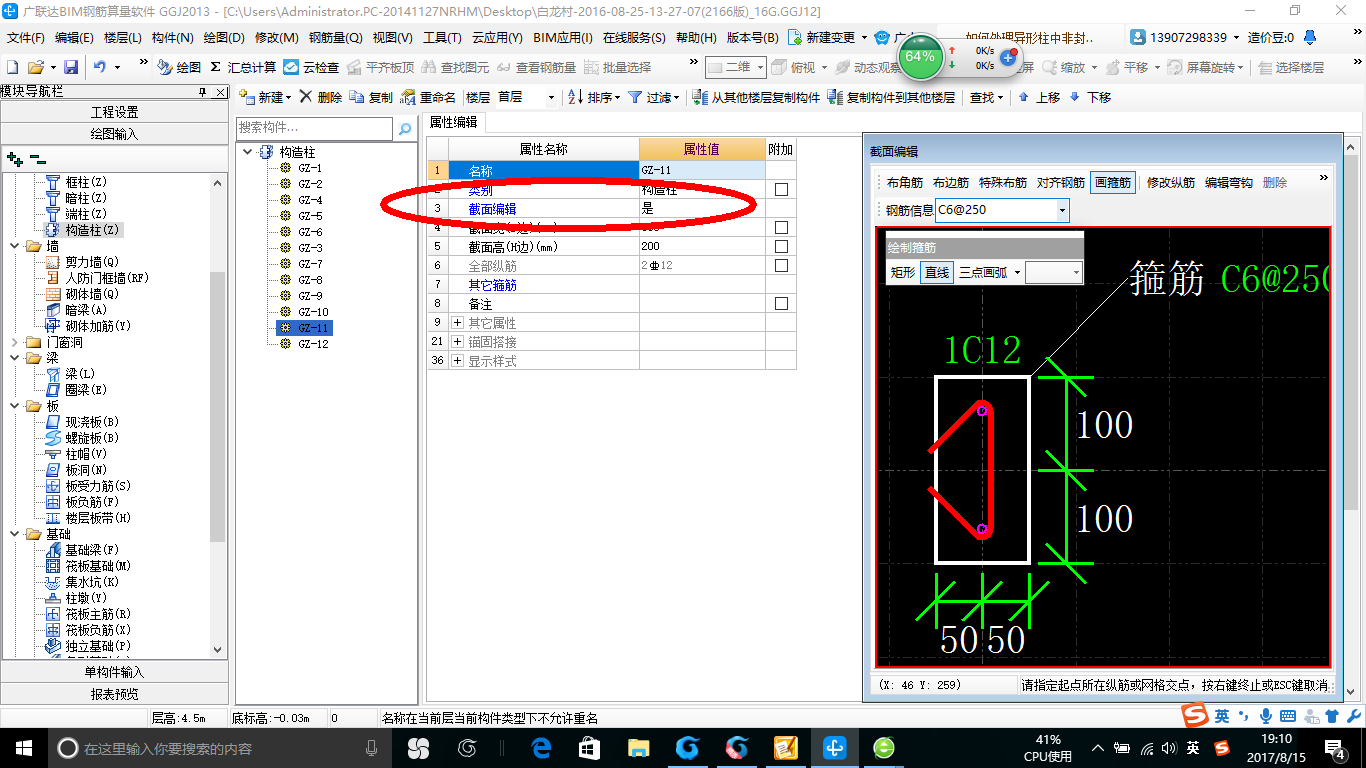Toggle 附加 checkbox for 类别 row

(781, 190)
